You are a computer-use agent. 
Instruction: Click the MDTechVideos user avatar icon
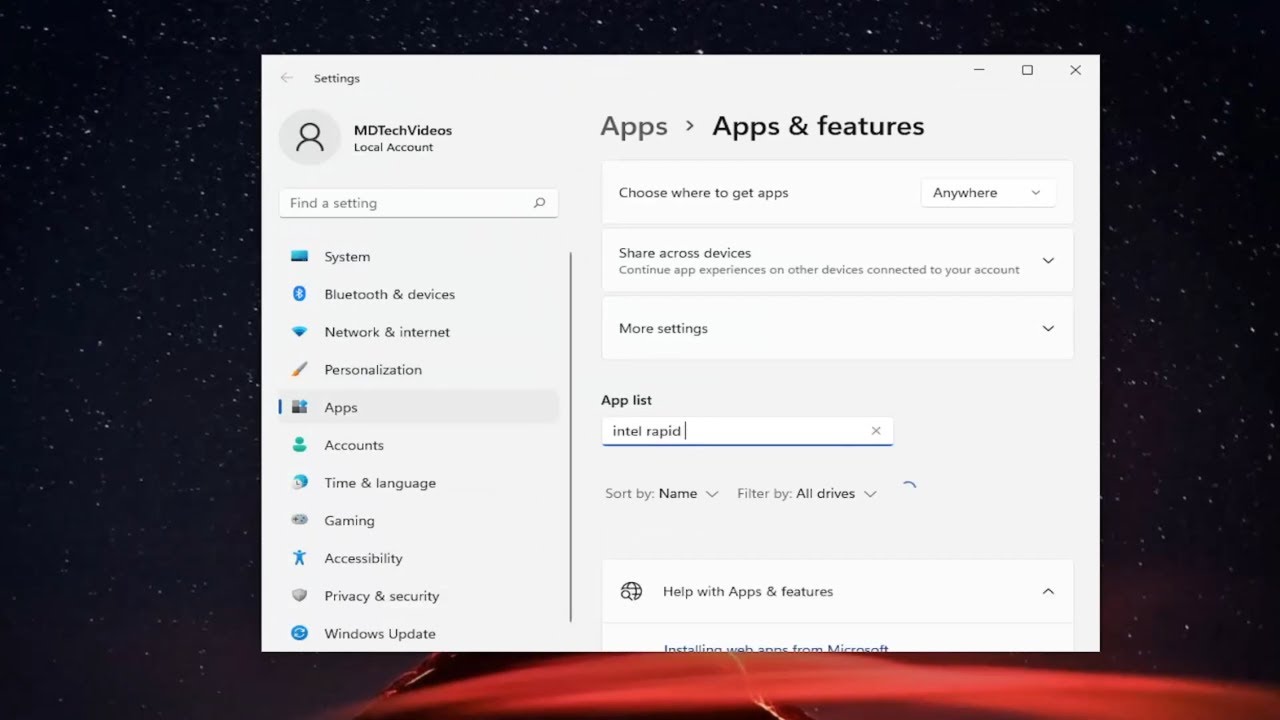(310, 137)
